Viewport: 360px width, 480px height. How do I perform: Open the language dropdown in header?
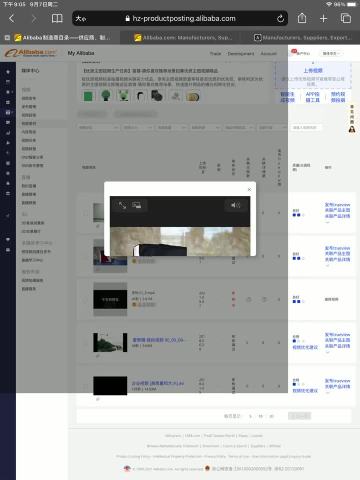[330, 53]
